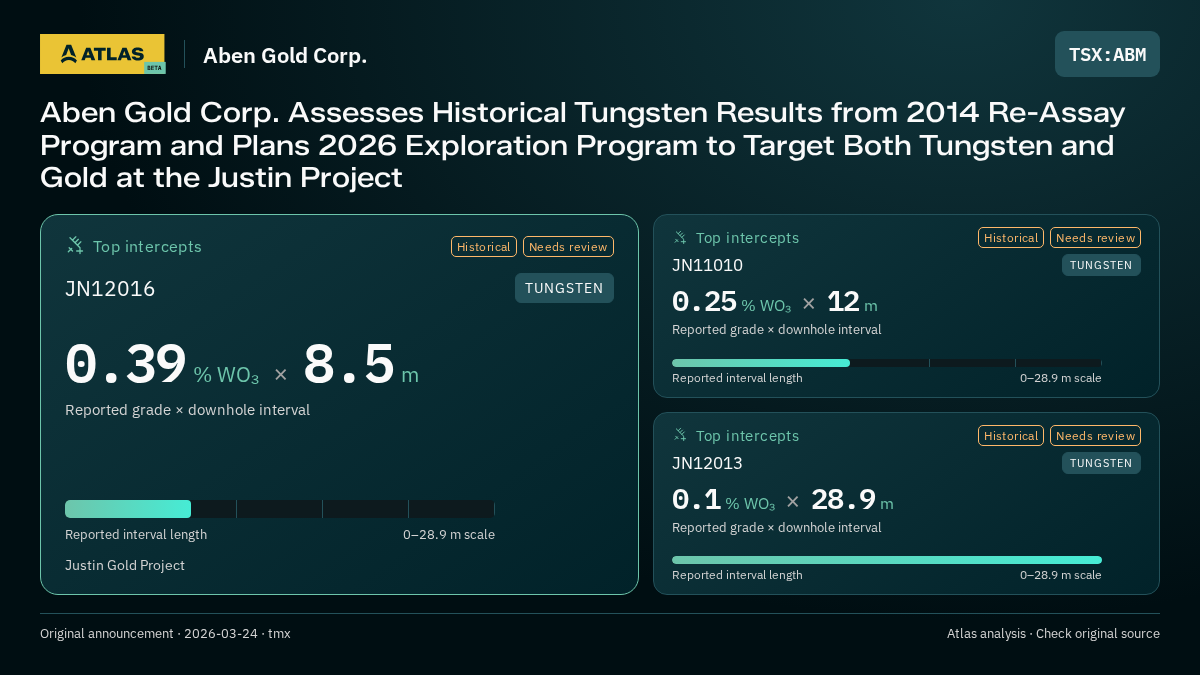Click the TUNGSTEN badge on JN12016 card
Viewport: 1200px width, 675px height.
(x=564, y=288)
